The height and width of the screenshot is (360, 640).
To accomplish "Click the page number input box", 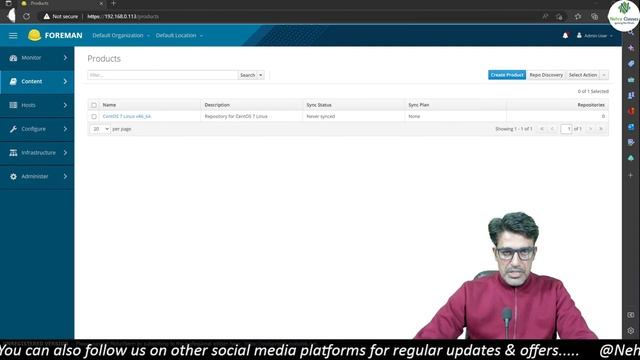I will [566, 129].
